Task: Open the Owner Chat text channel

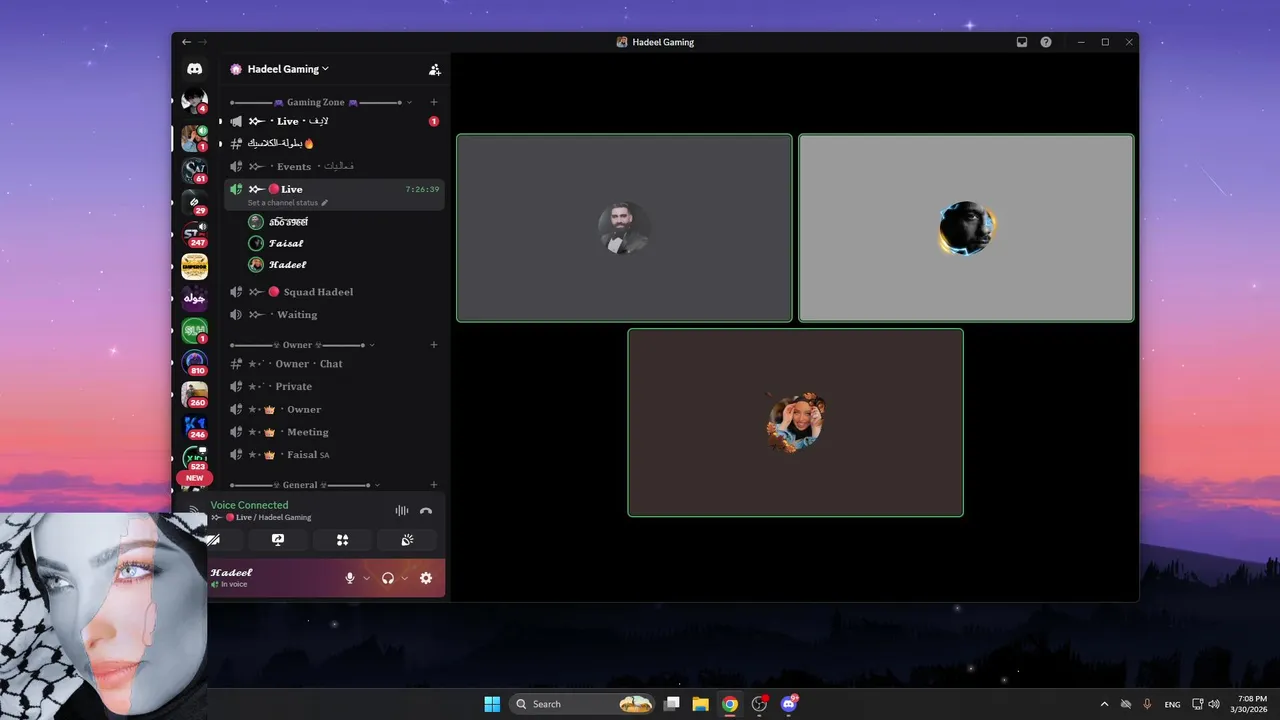Action: coord(334,364)
